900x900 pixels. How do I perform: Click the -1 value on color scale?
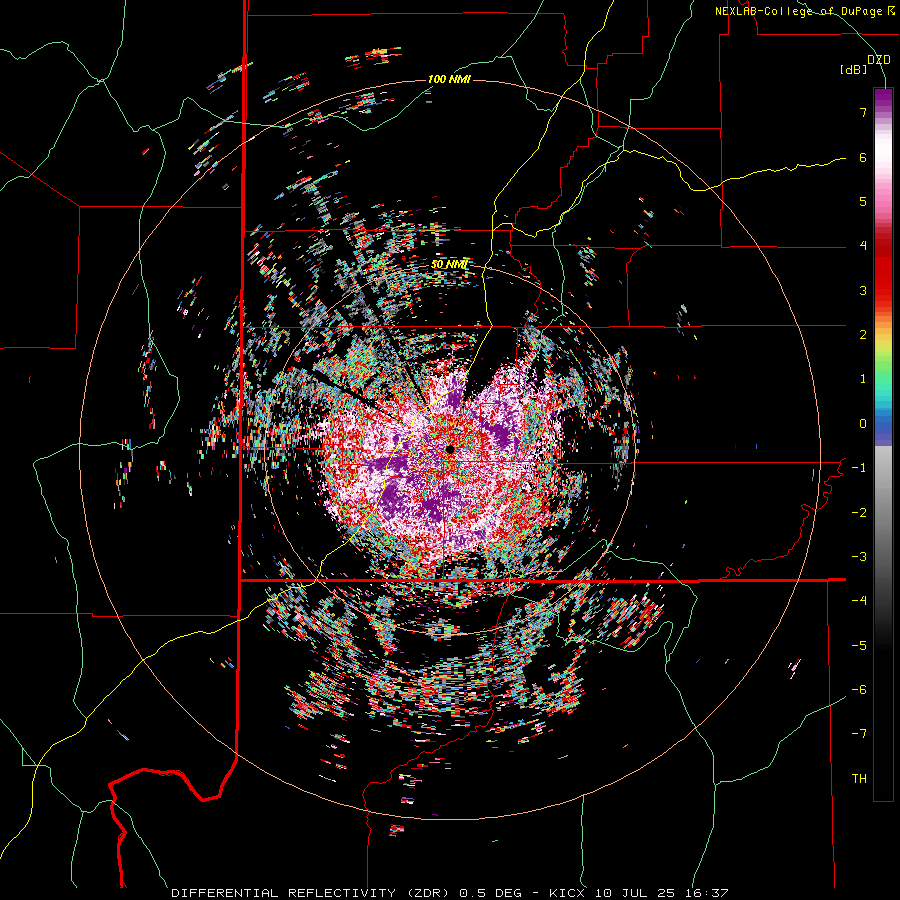[x=859, y=468]
